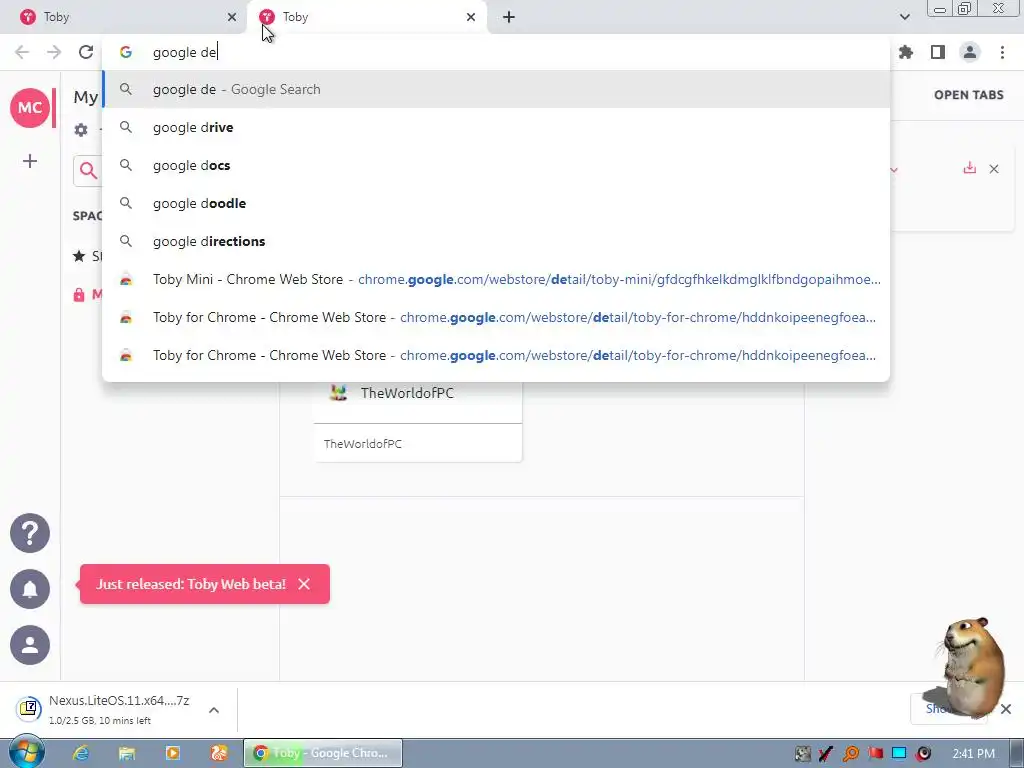Close the open tabs window card
This screenshot has height=768, width=1024.
(x=994, y=169)
